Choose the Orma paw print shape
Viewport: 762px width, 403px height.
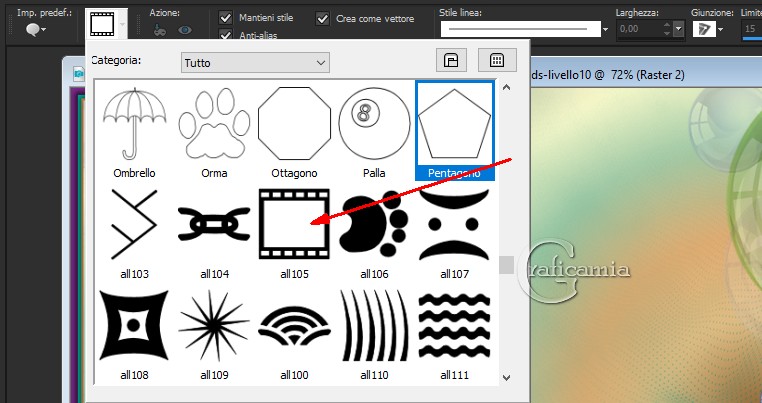click(x=214, y=126)
